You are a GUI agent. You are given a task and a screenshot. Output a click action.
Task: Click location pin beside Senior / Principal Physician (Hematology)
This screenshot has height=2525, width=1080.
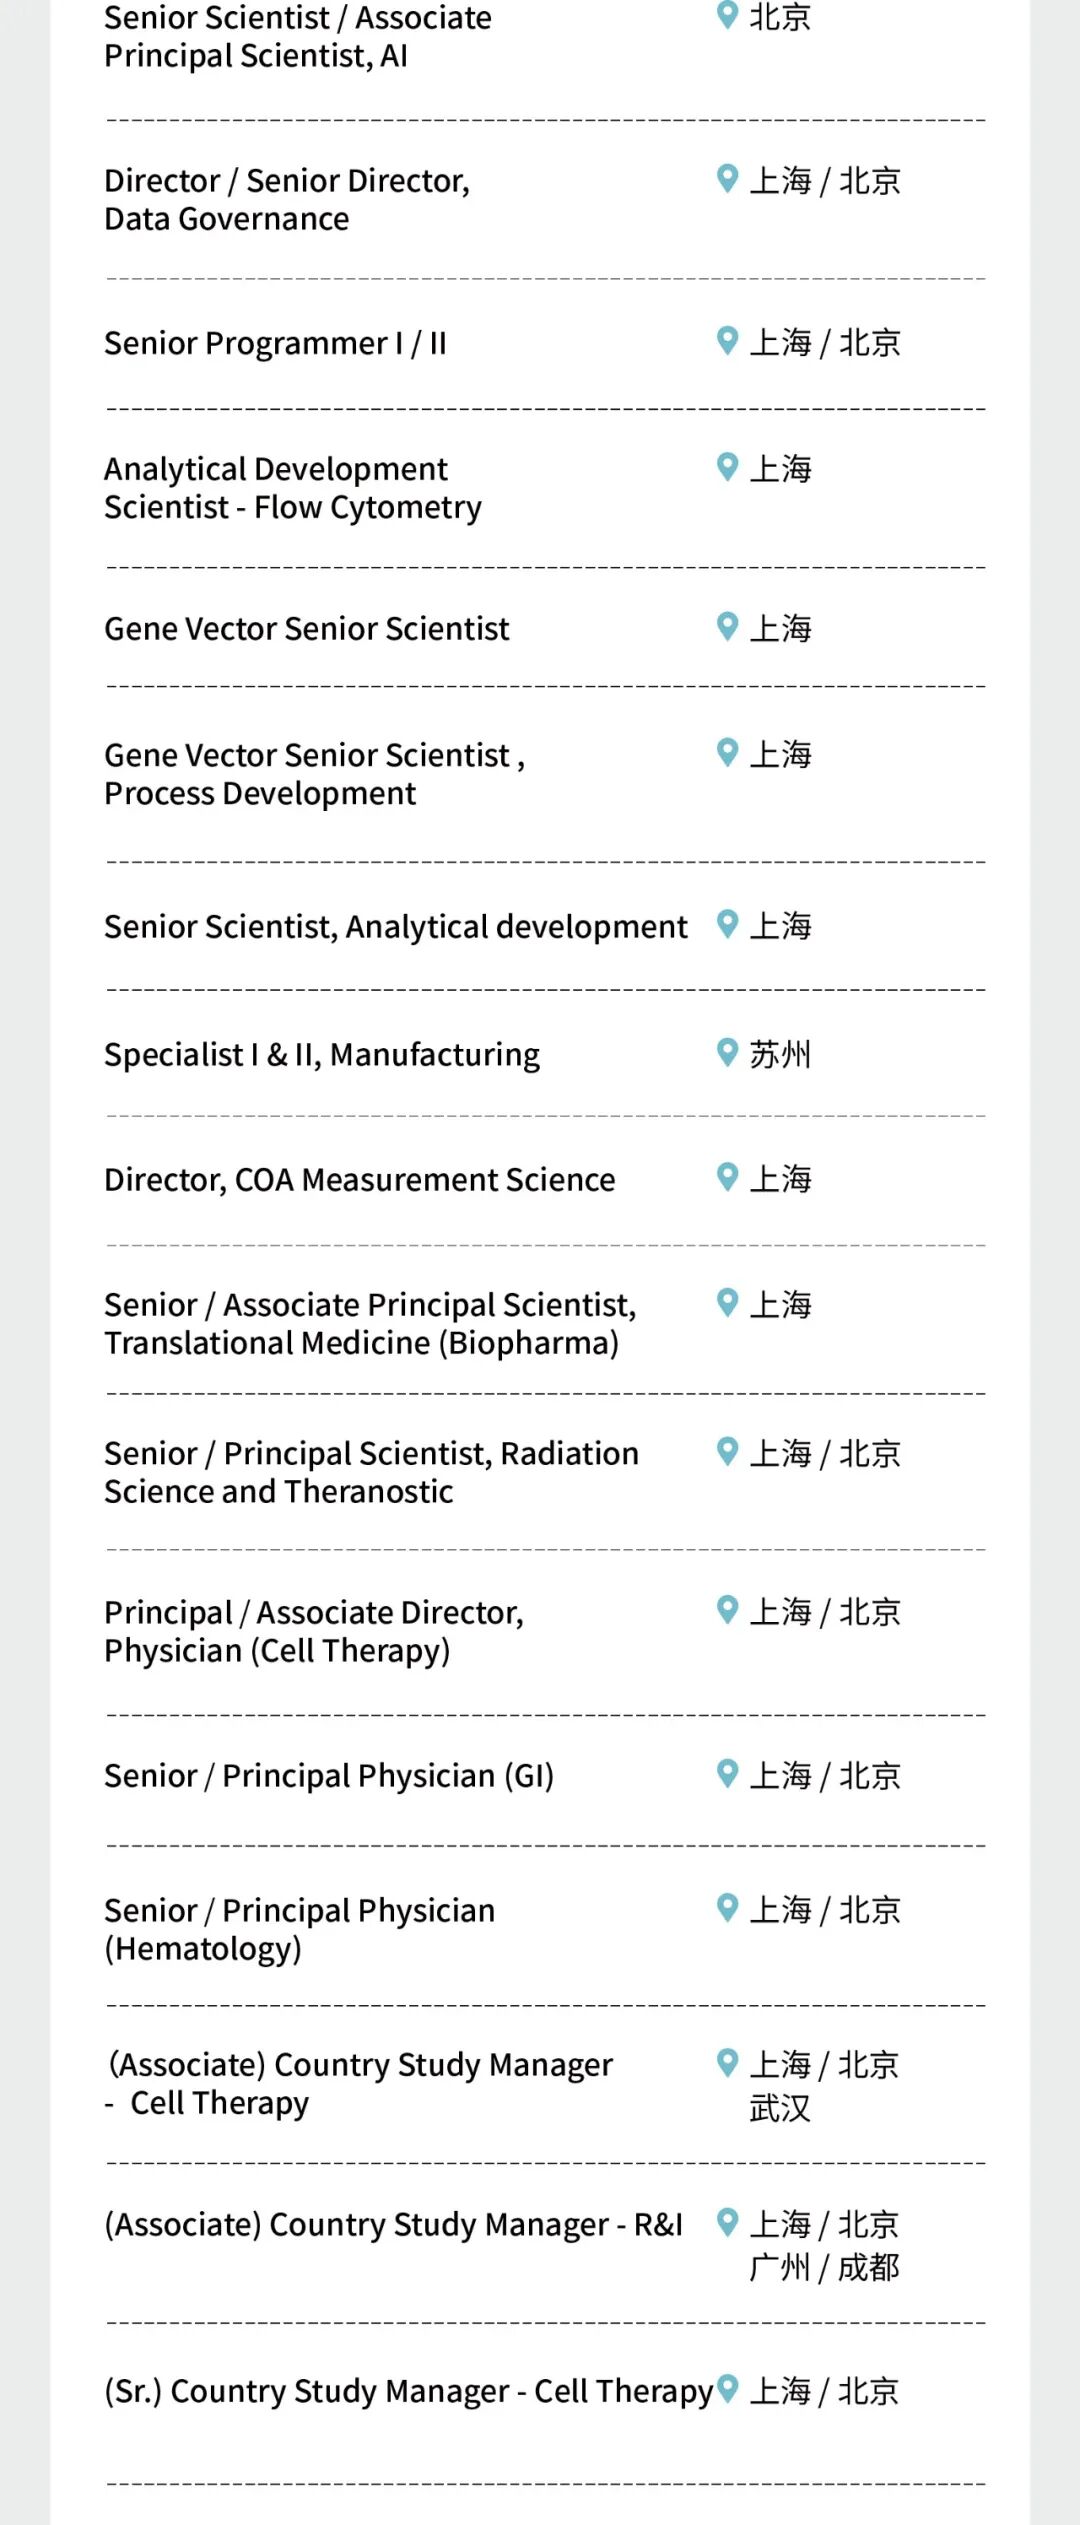pyautogui.click(x=728, y=1908)
